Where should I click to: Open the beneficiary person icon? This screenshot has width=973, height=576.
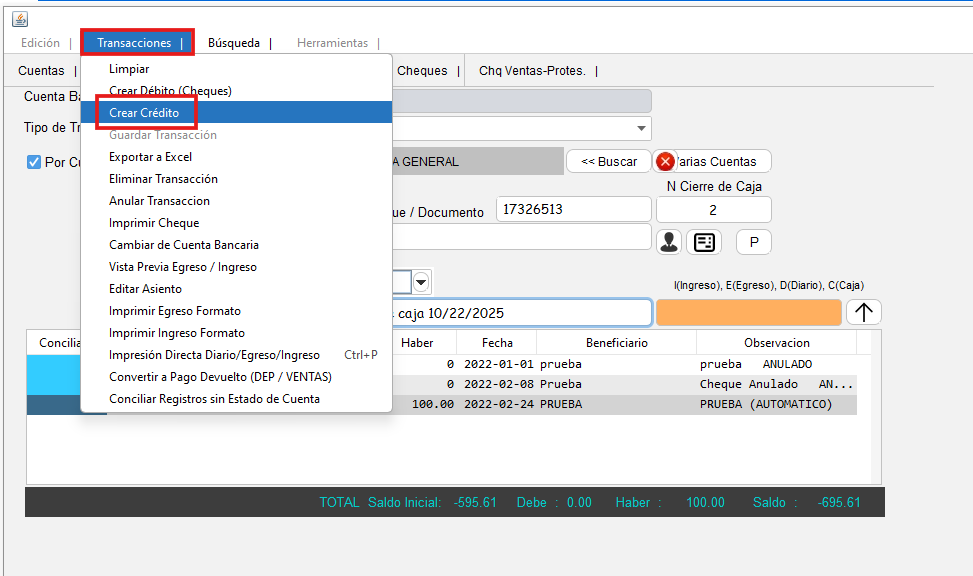(669, 242)
